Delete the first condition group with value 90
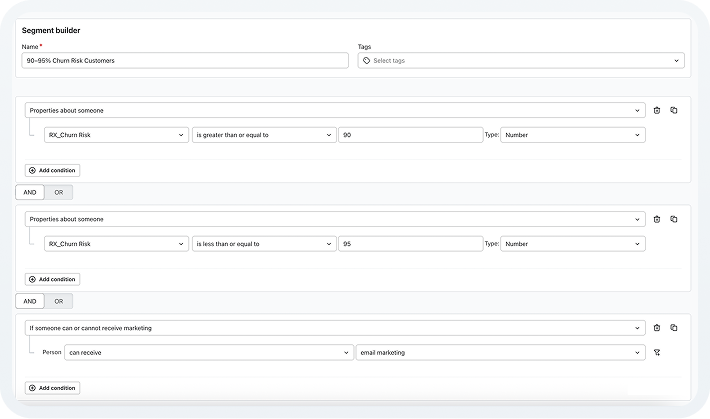This screenshot has height=419, width=710. coord(657,110)
